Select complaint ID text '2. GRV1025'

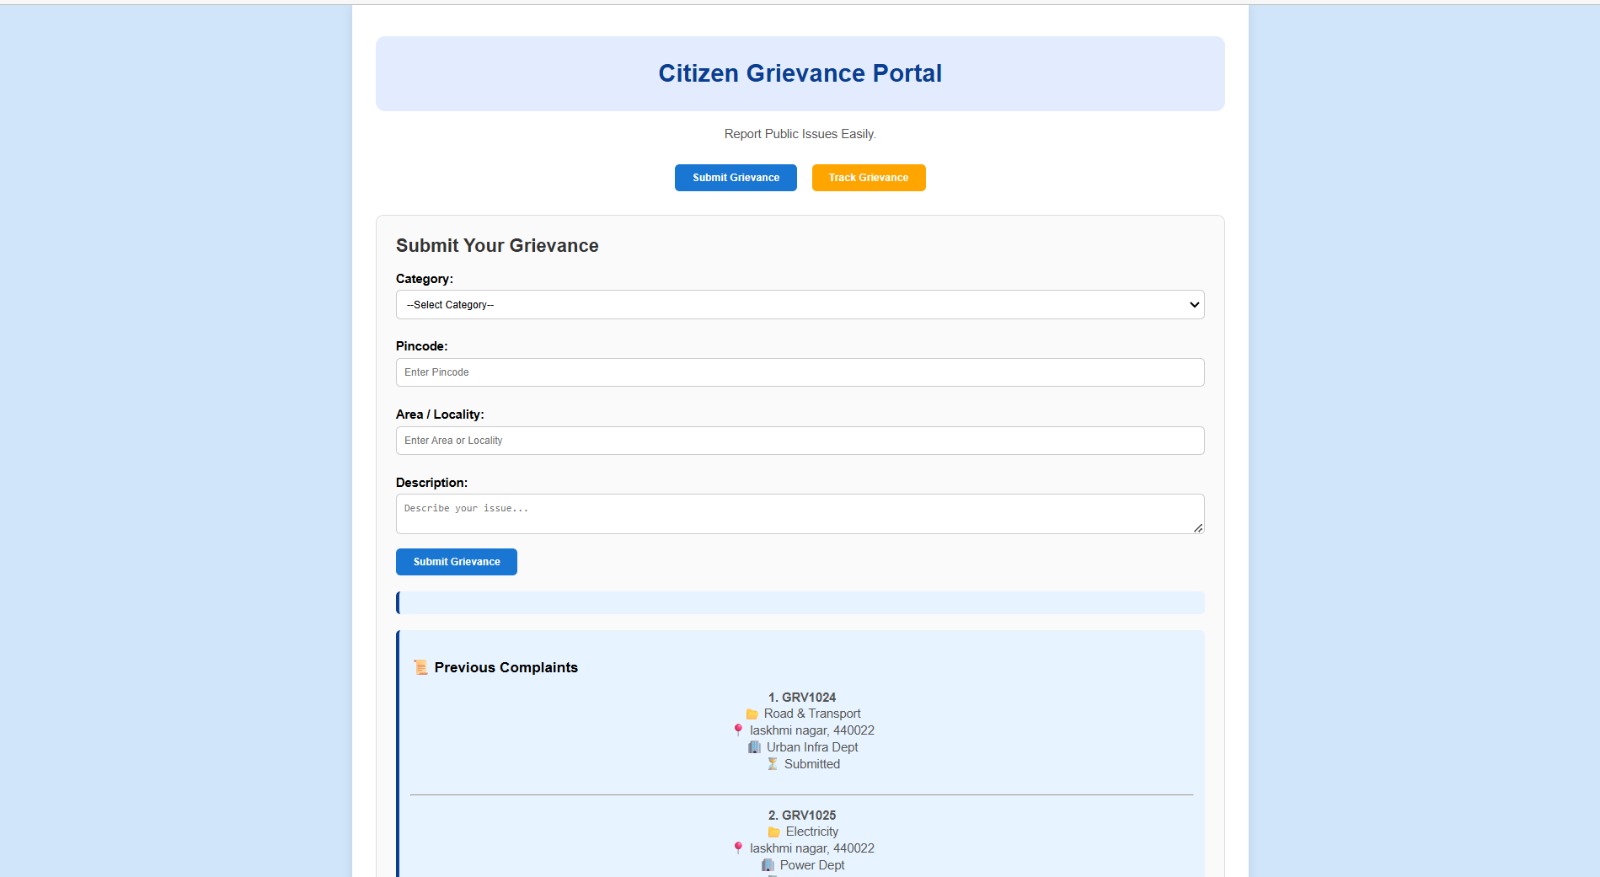(x=802, y=815)
